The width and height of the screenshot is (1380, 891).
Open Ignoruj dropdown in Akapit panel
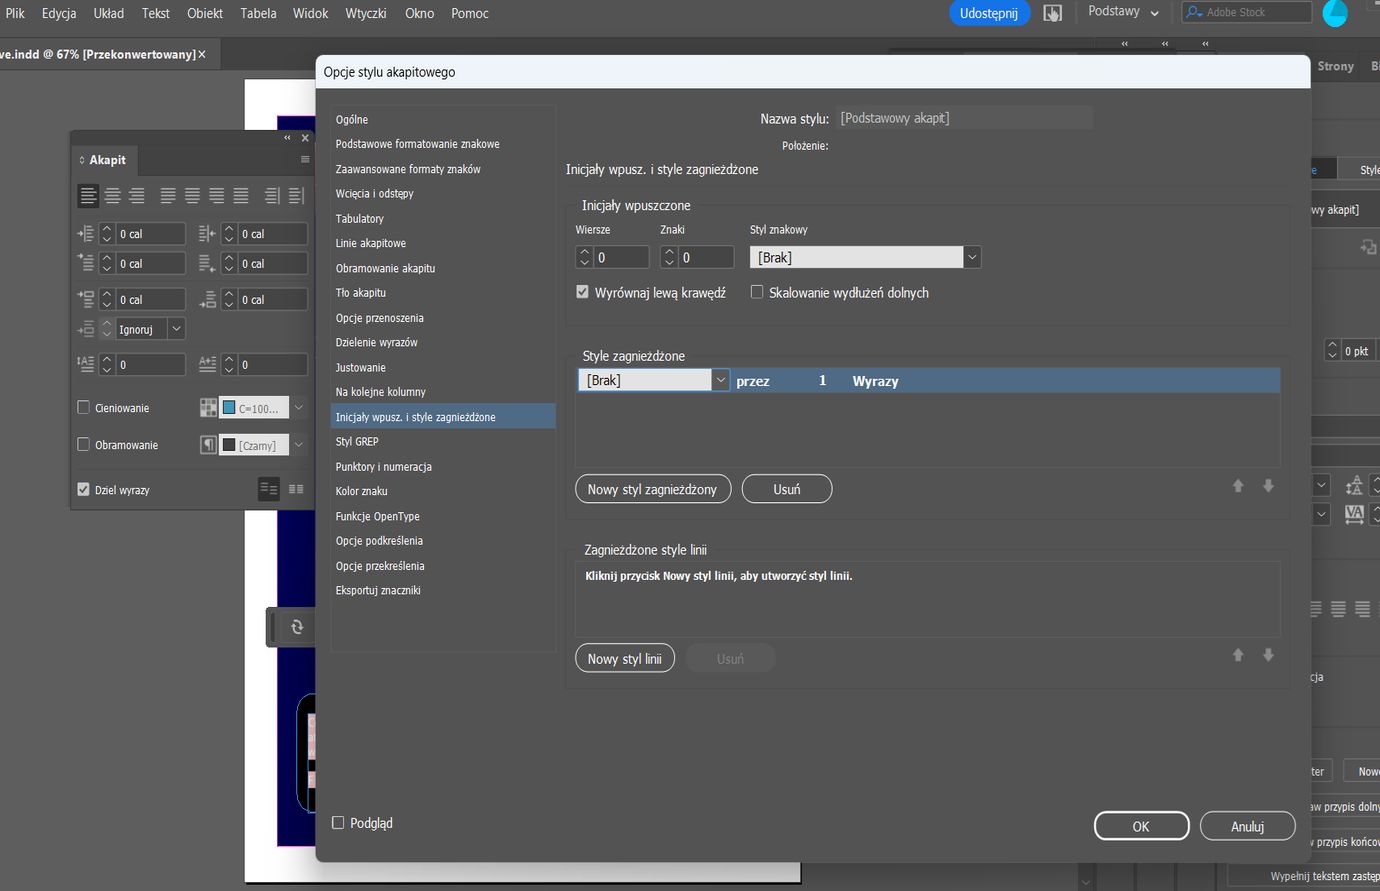coord(176,329)
